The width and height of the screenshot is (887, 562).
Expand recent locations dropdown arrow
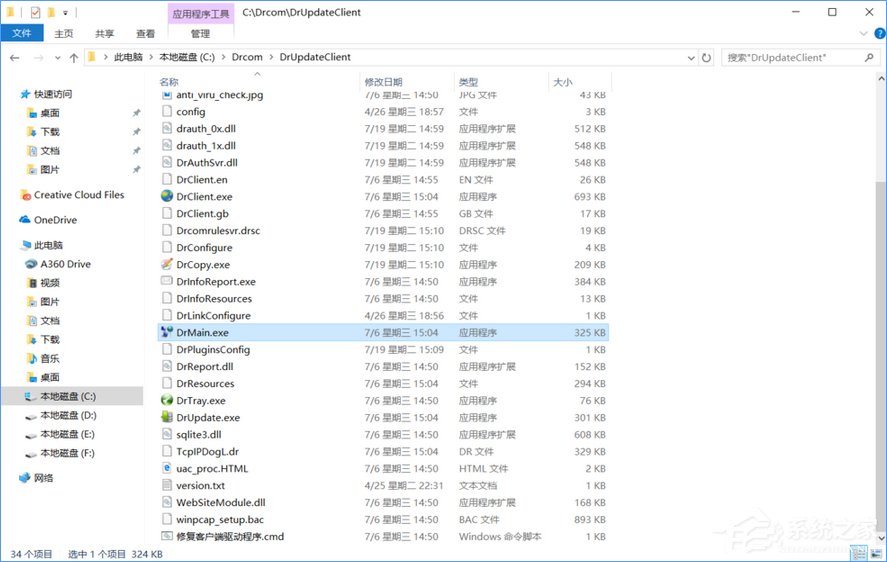(57, 58)
